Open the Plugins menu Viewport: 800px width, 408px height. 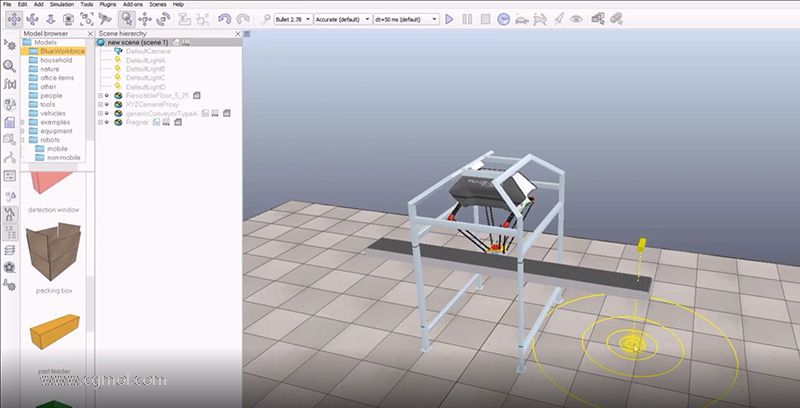click(108, 4)
